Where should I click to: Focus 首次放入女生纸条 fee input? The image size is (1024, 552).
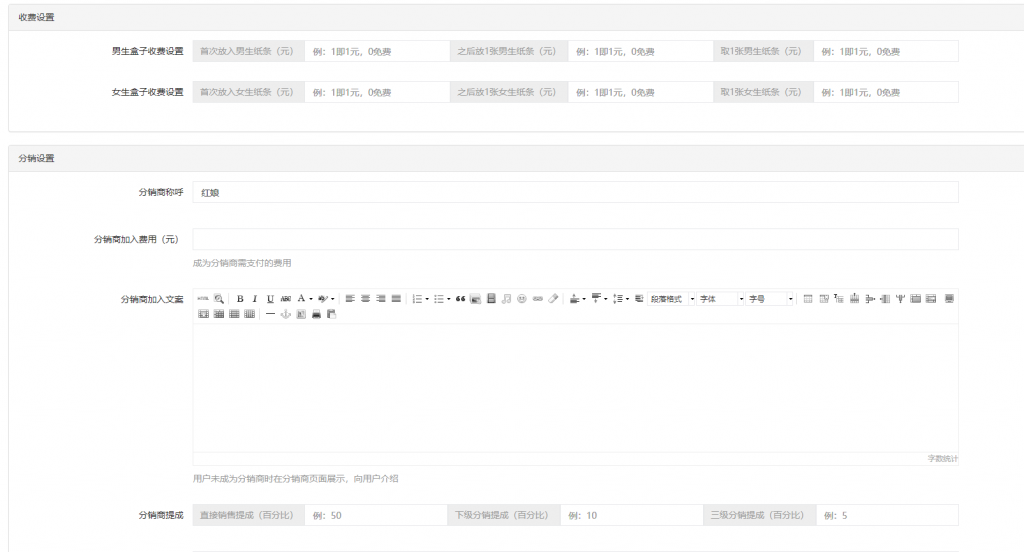(x=377, y=92)
